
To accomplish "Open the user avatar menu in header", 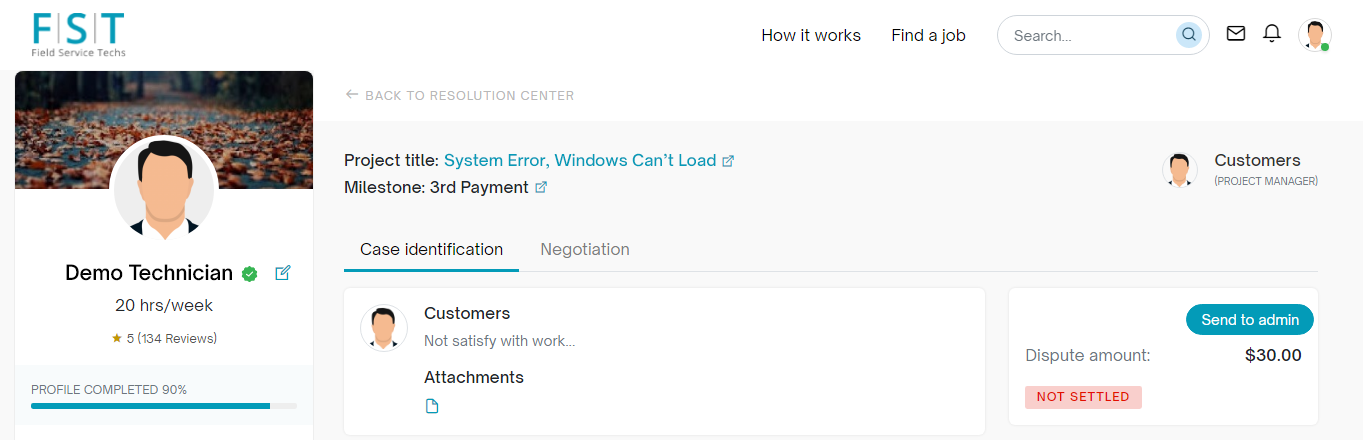I will pyautogui.click(x=1314, y=35).
